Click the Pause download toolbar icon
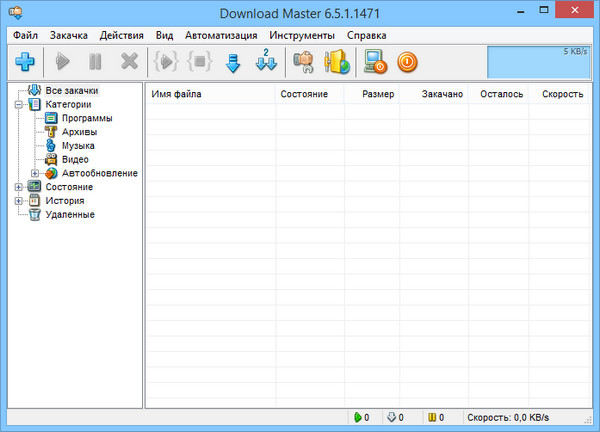Image resolution: width=600 pixels, height=432 pixels. [95, 62]
